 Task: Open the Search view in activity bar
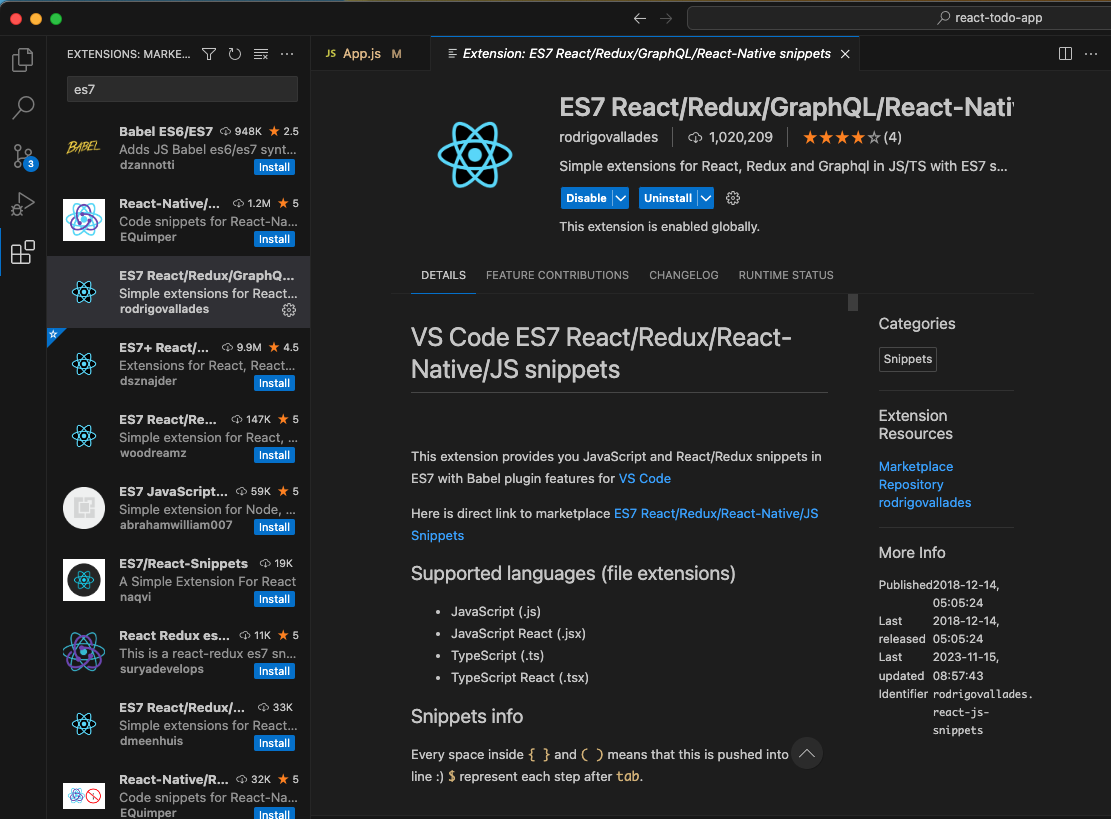[x=23, y=108]
